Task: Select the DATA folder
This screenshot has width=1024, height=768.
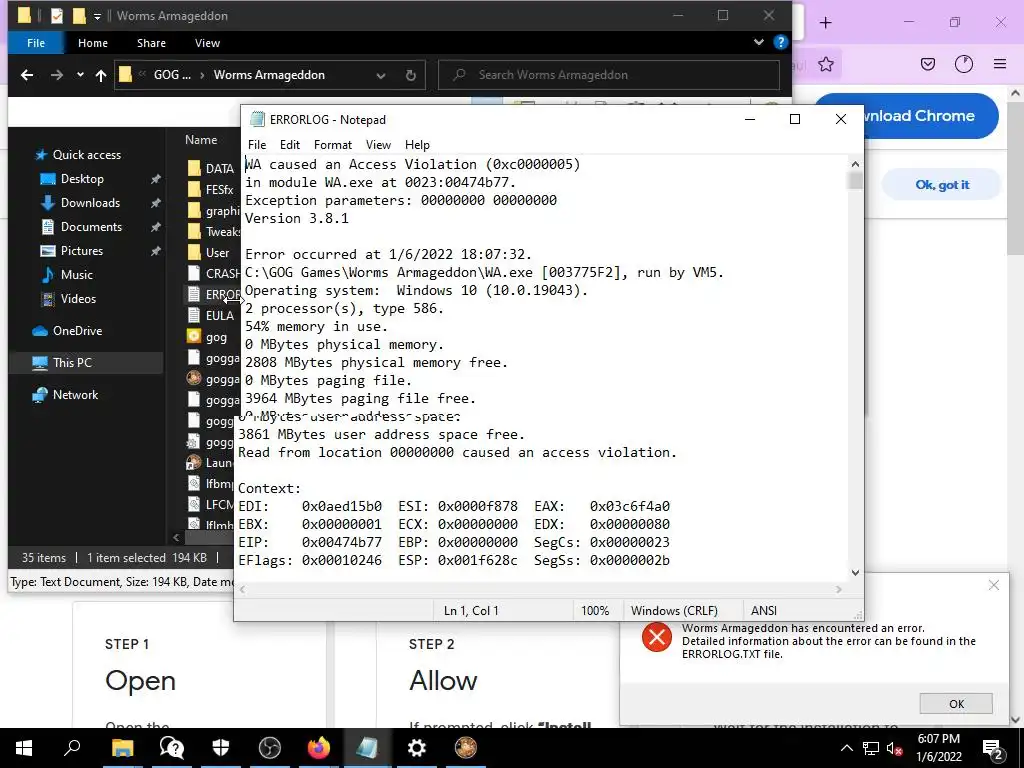Action: (211, 168)
